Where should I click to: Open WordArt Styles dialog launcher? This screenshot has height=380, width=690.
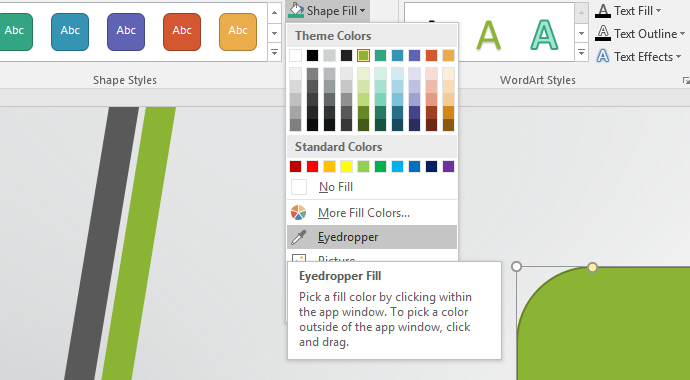click(x=686, y=80)
